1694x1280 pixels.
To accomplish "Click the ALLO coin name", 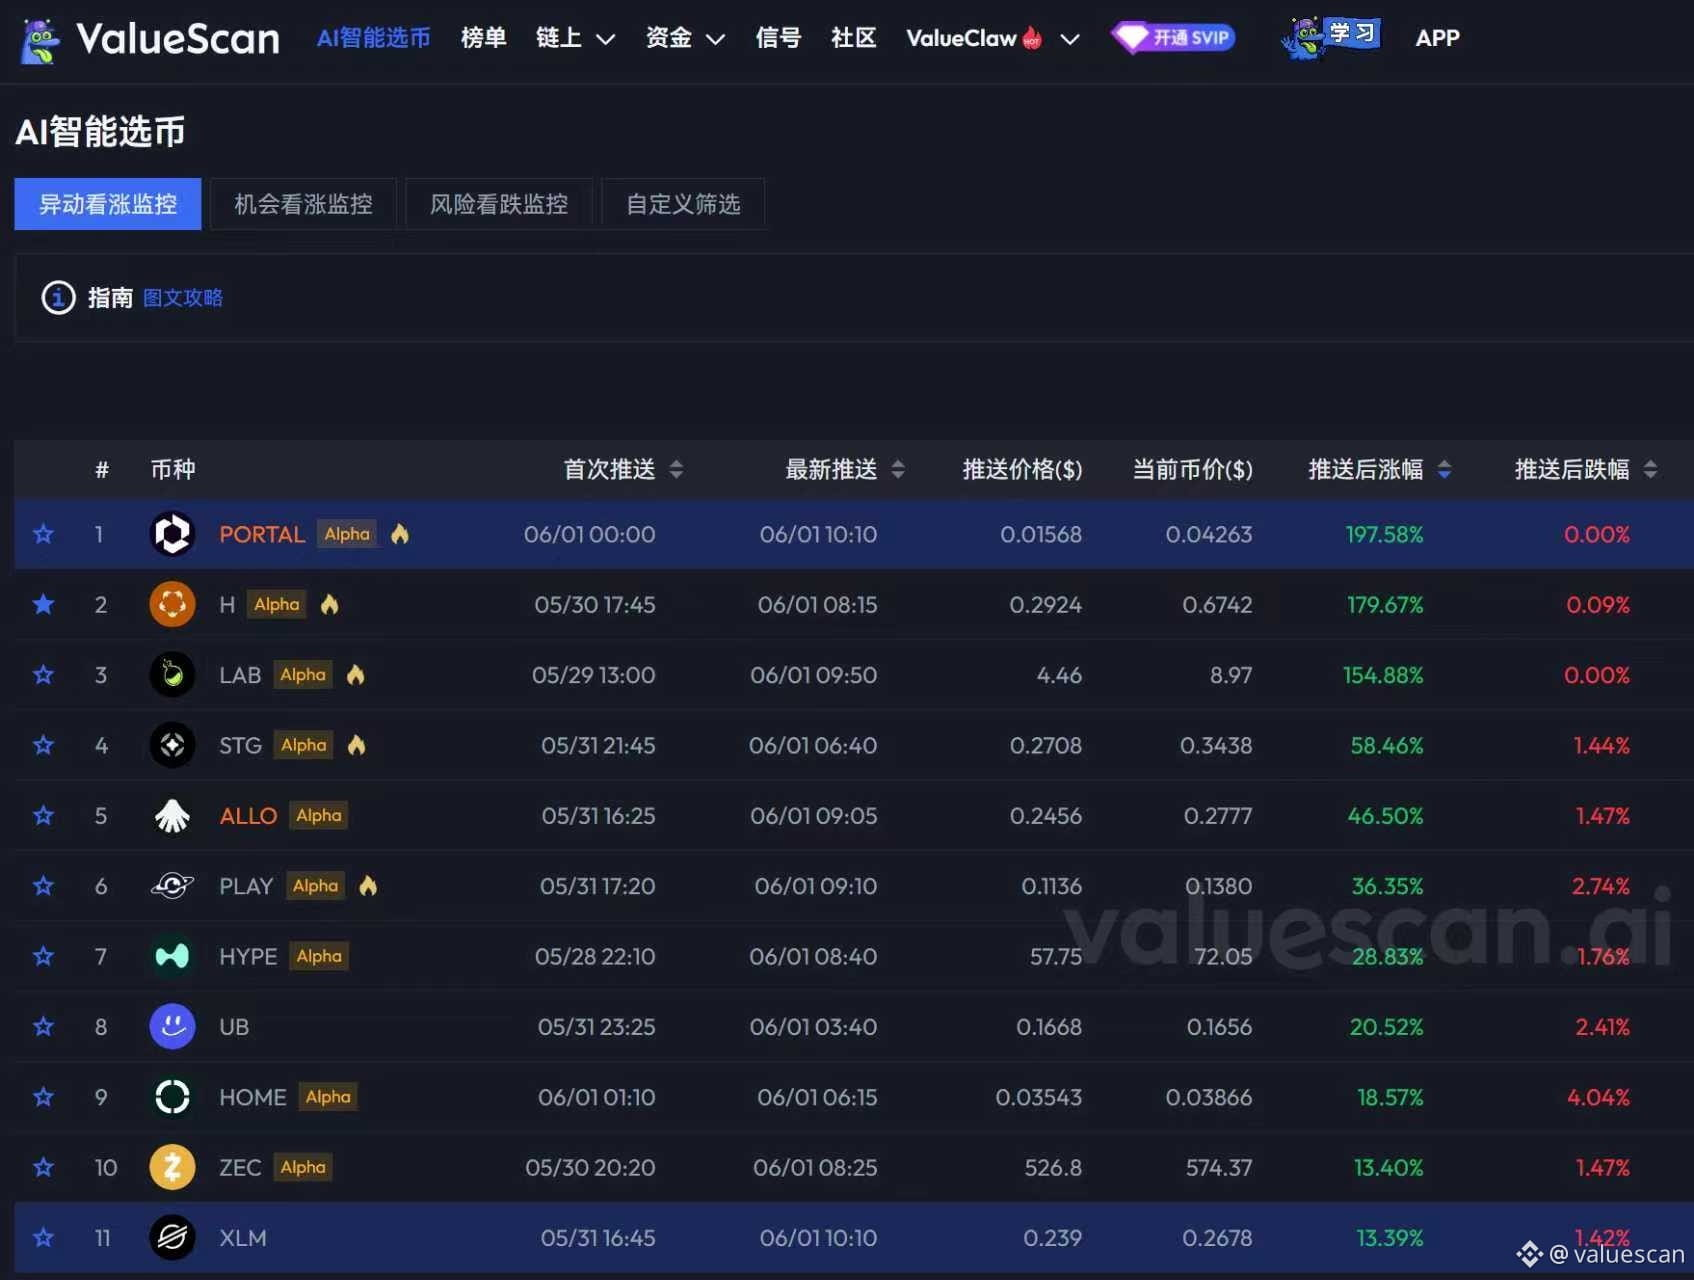I will coord(248,816).
